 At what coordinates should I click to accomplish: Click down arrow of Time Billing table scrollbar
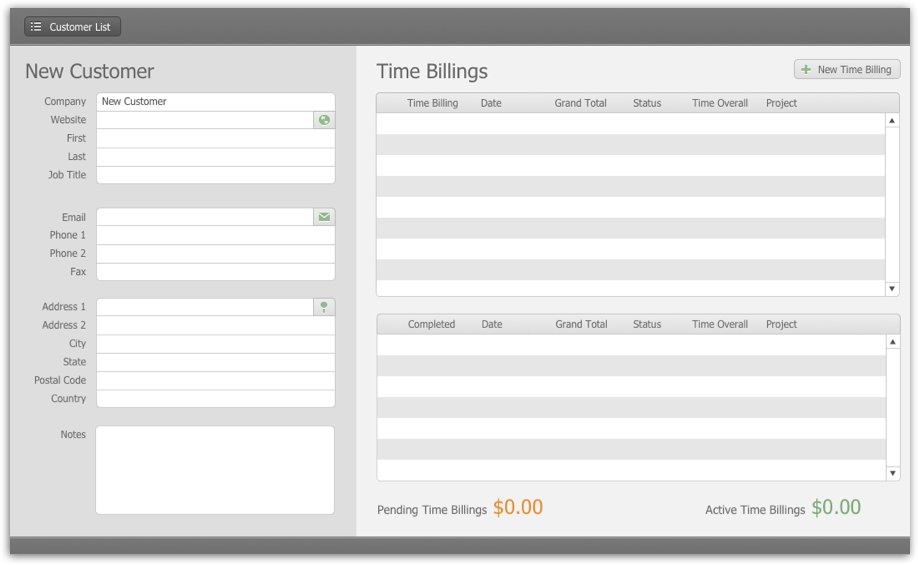pyautogui.click(x=892, y=288)
